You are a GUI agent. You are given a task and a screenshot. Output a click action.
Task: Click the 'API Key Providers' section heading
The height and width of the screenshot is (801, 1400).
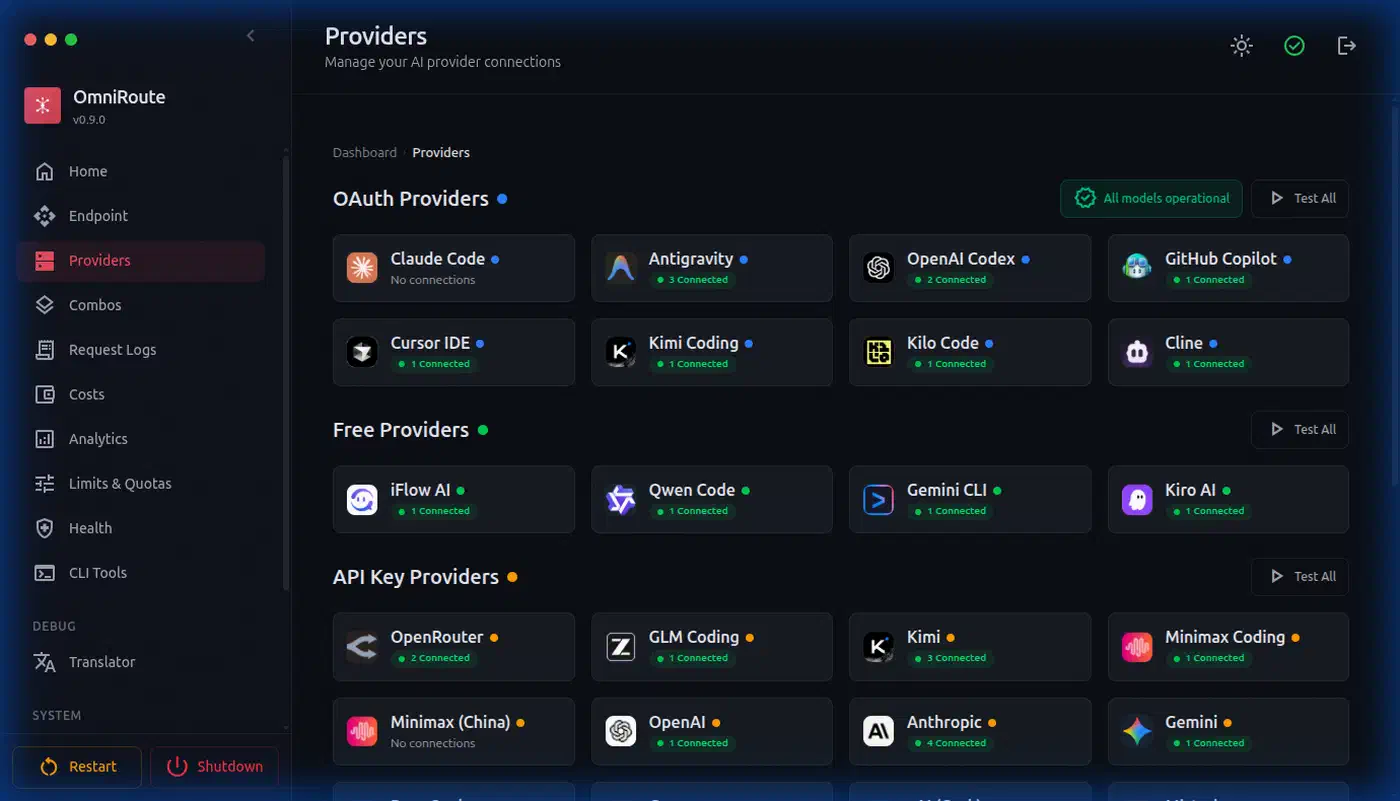[416, 577]
